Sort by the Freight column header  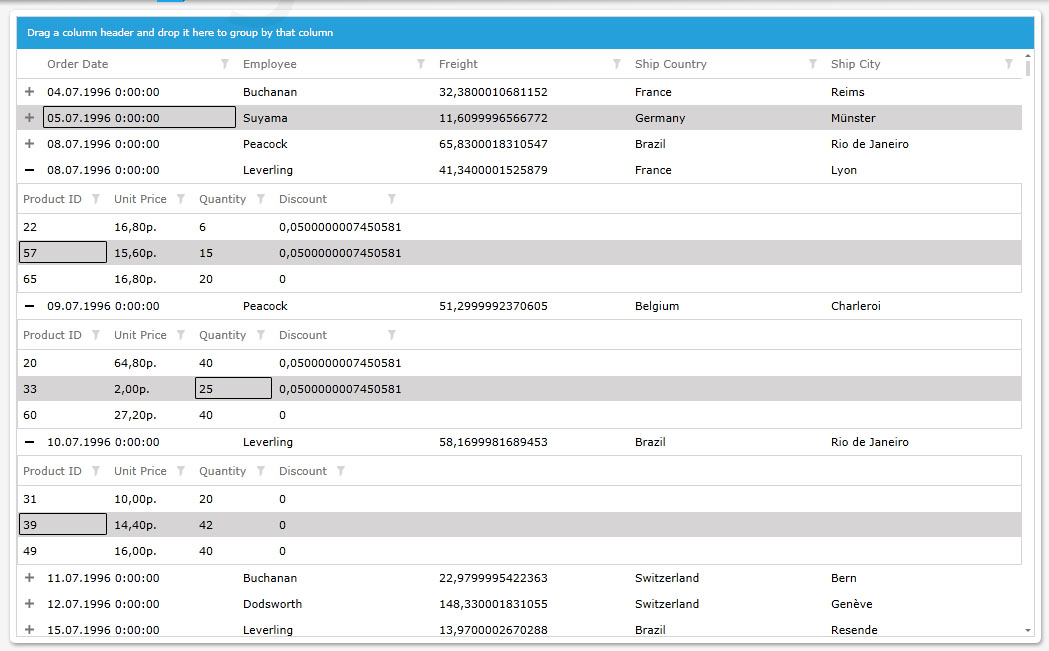pyautogui.click(x=458, y=64)
